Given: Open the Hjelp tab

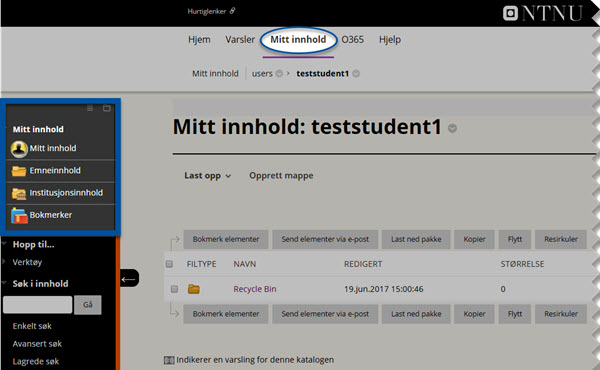Looking at the screenshot, I should (x=390, y=39).
